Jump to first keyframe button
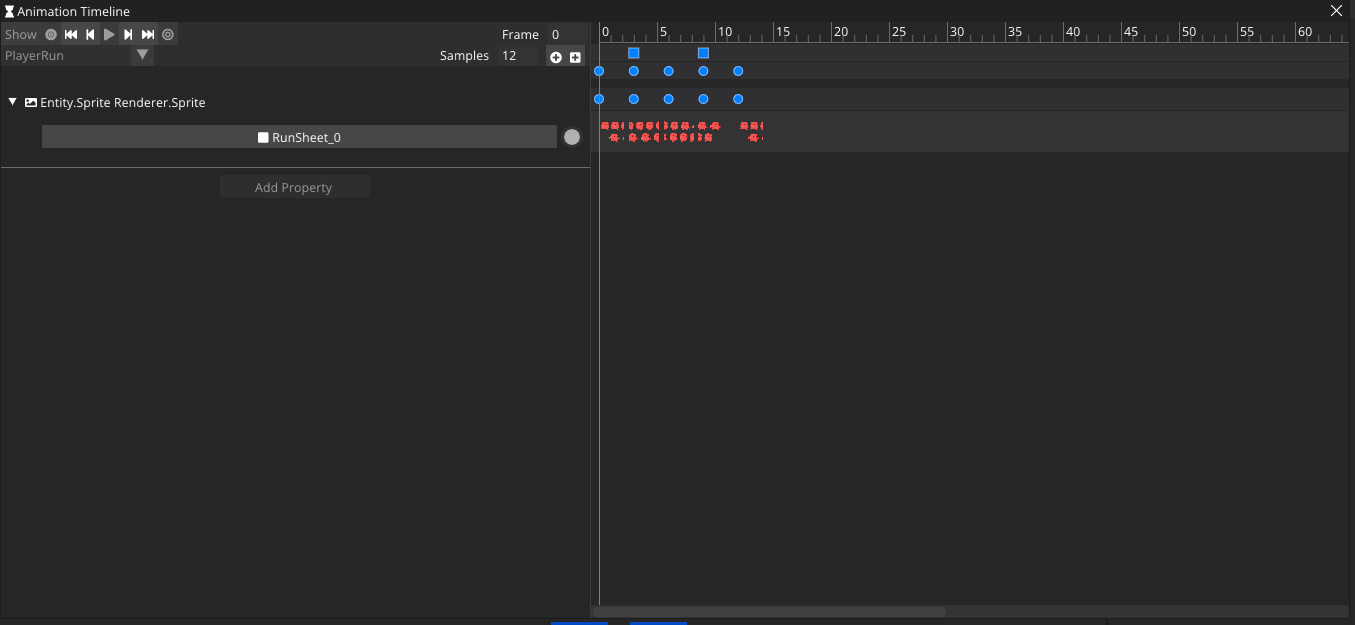The height and width of the screenshot is (625, 1355). click(71, 35)
